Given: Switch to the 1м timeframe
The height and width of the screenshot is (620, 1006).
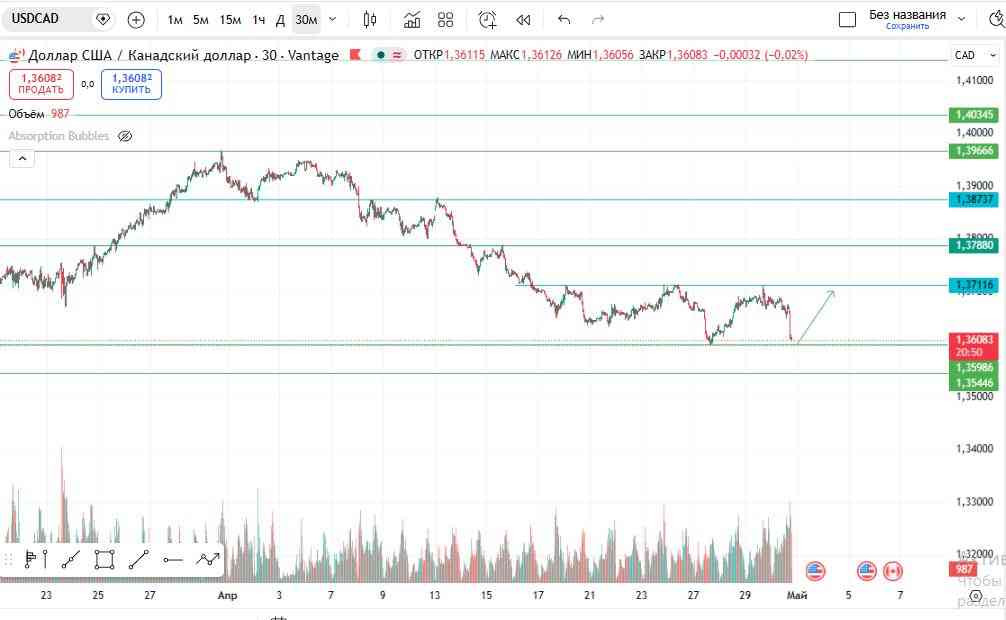Looking at the screenshot, I should coord(175,20).
